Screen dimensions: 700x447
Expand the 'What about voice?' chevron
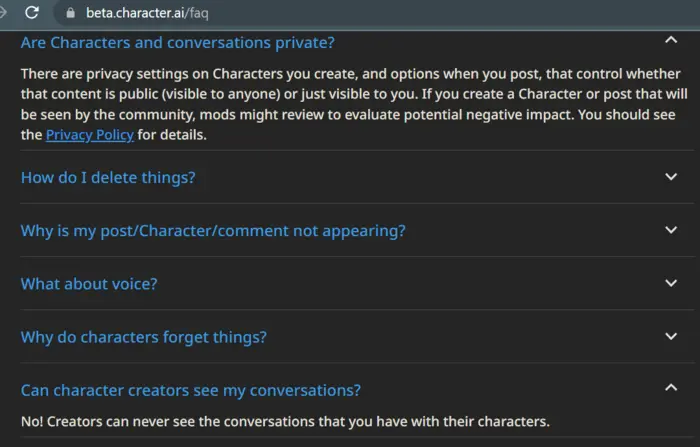point(671,283)
